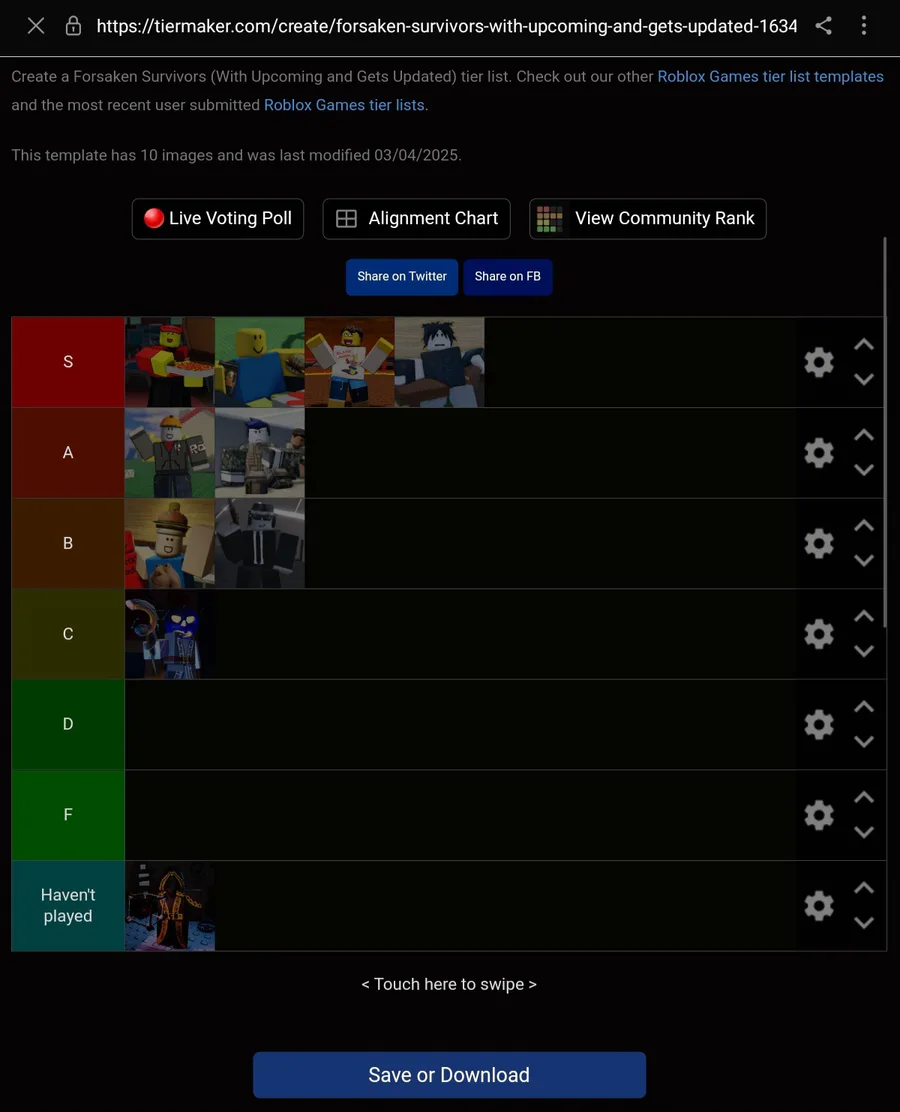Open the Roblox Games tier lists link
The width and height of the screenshot is (900, 1112).
pos(344,105)
